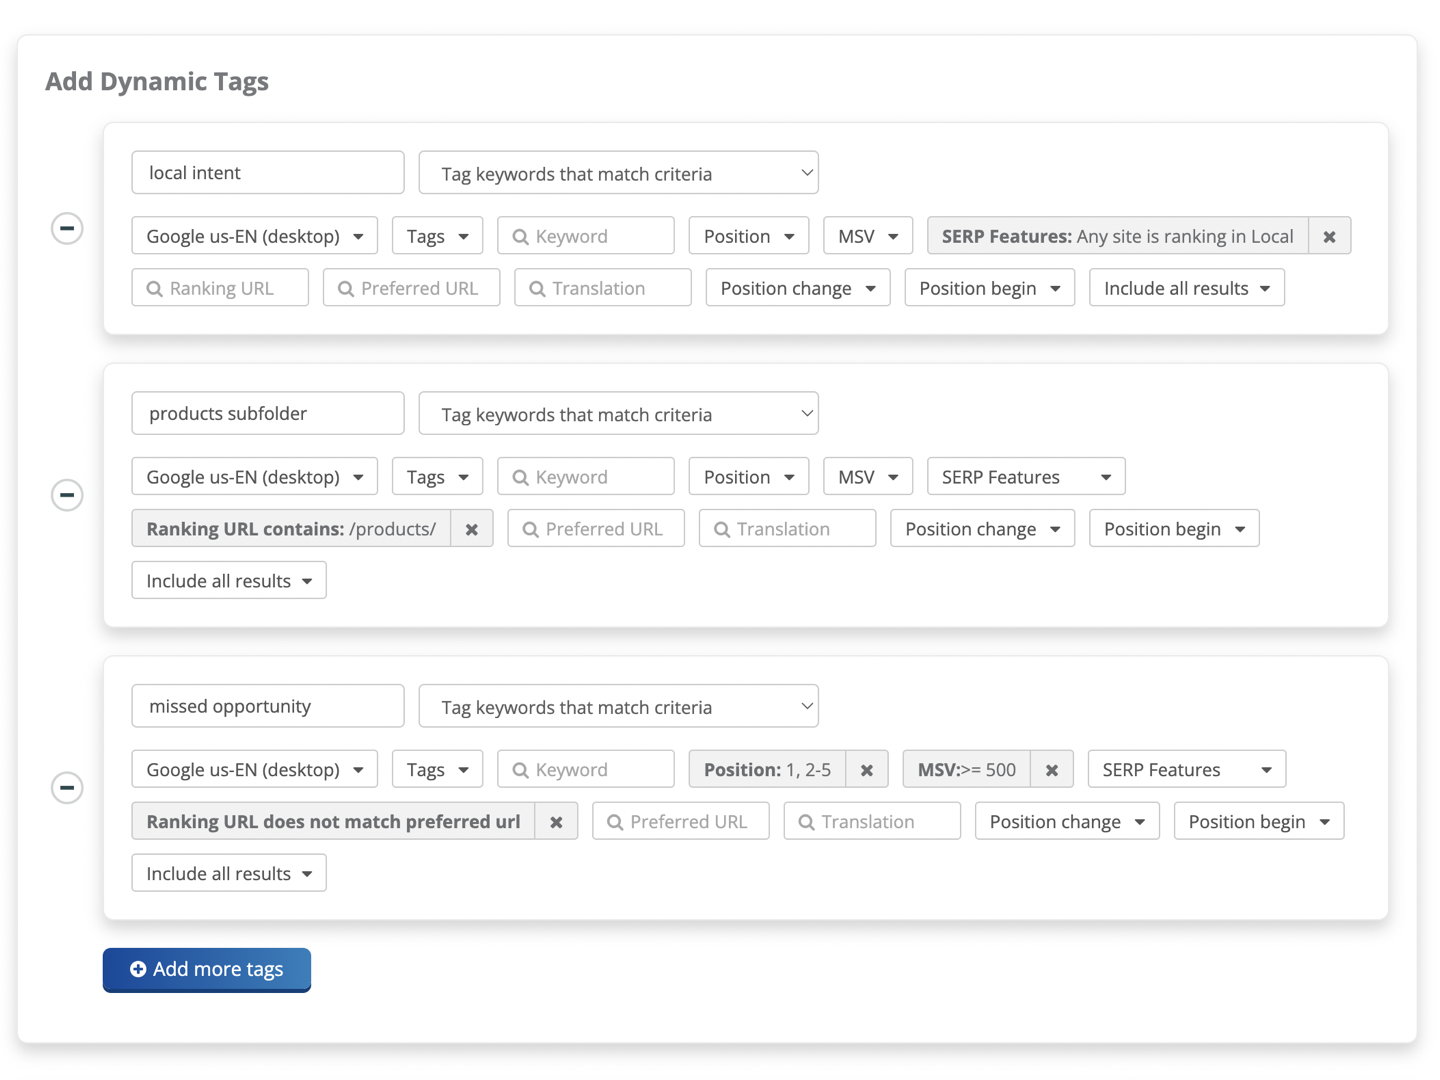Open Position change dropdown in missed opportunity row
Screen dimensions: 1440x1080
coord(1067,822)
